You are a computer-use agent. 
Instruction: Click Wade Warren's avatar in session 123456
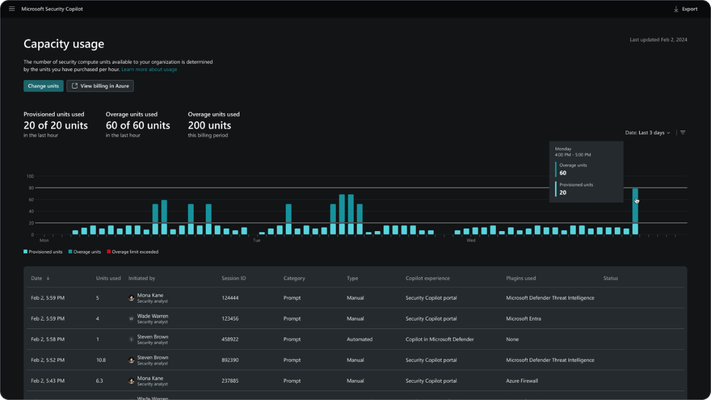[x=131, y=319]
